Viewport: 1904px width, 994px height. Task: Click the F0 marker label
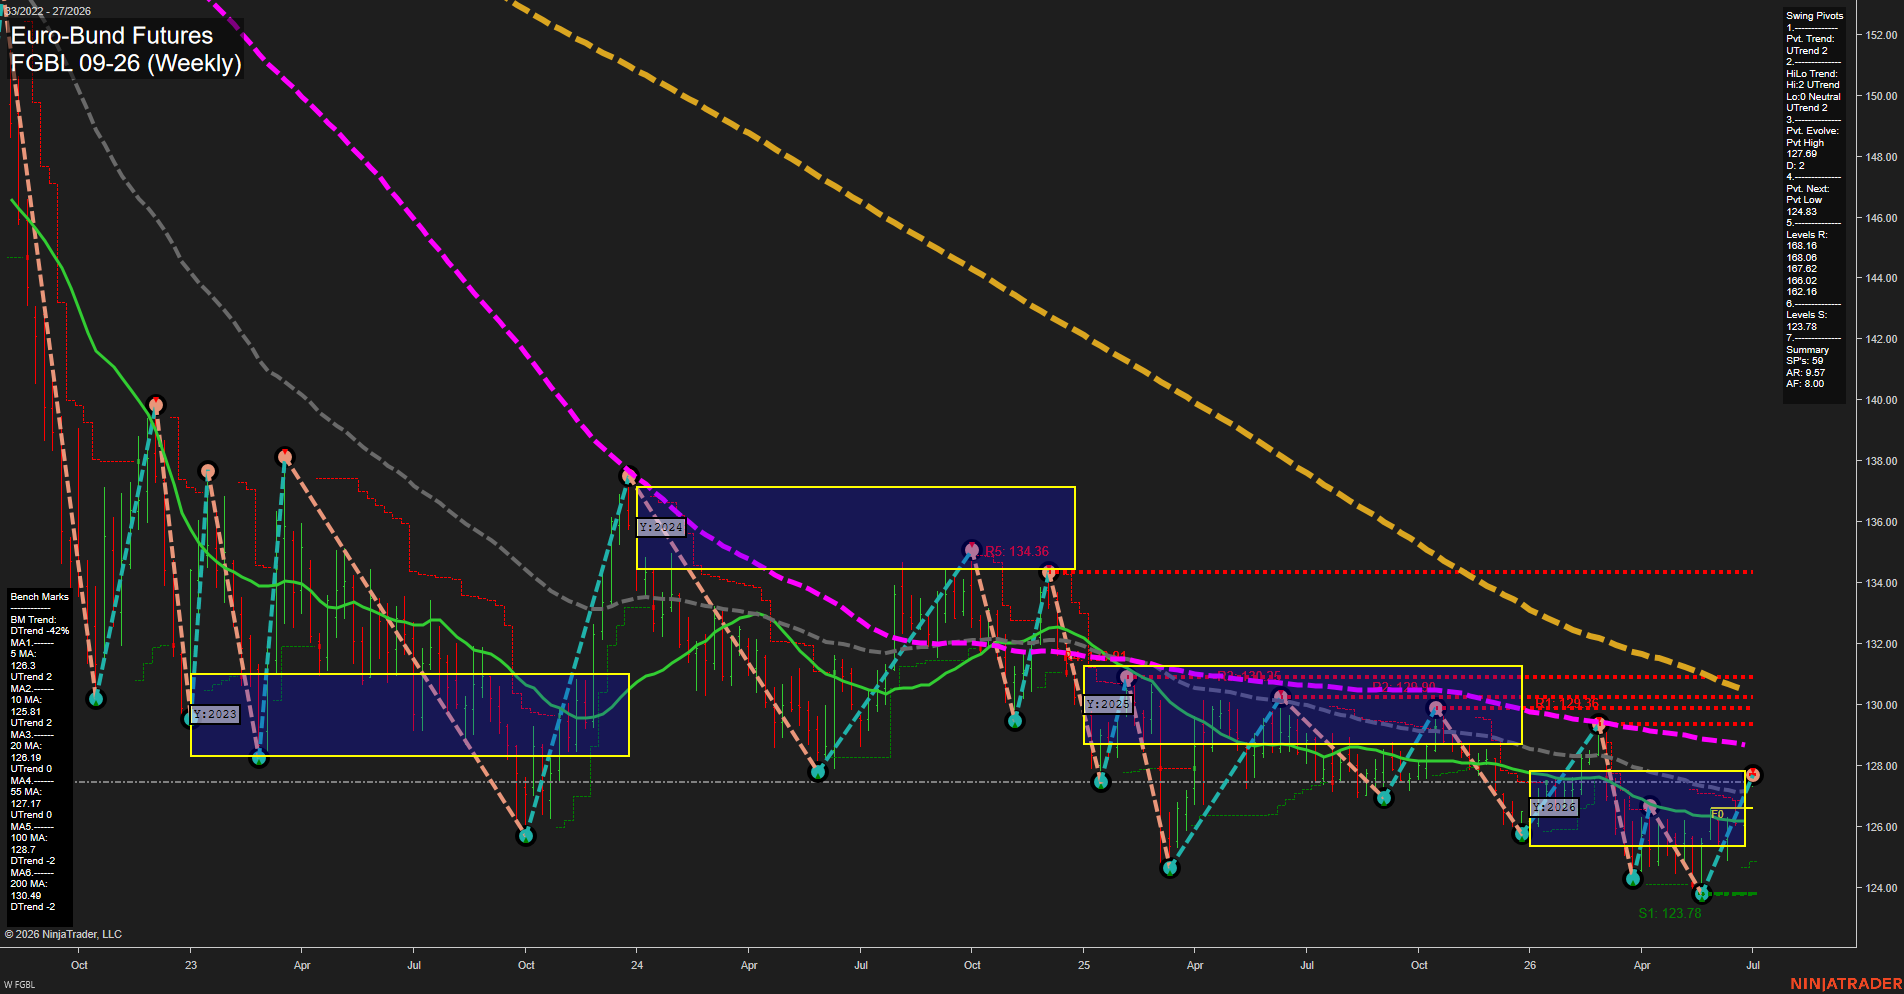1717,814
